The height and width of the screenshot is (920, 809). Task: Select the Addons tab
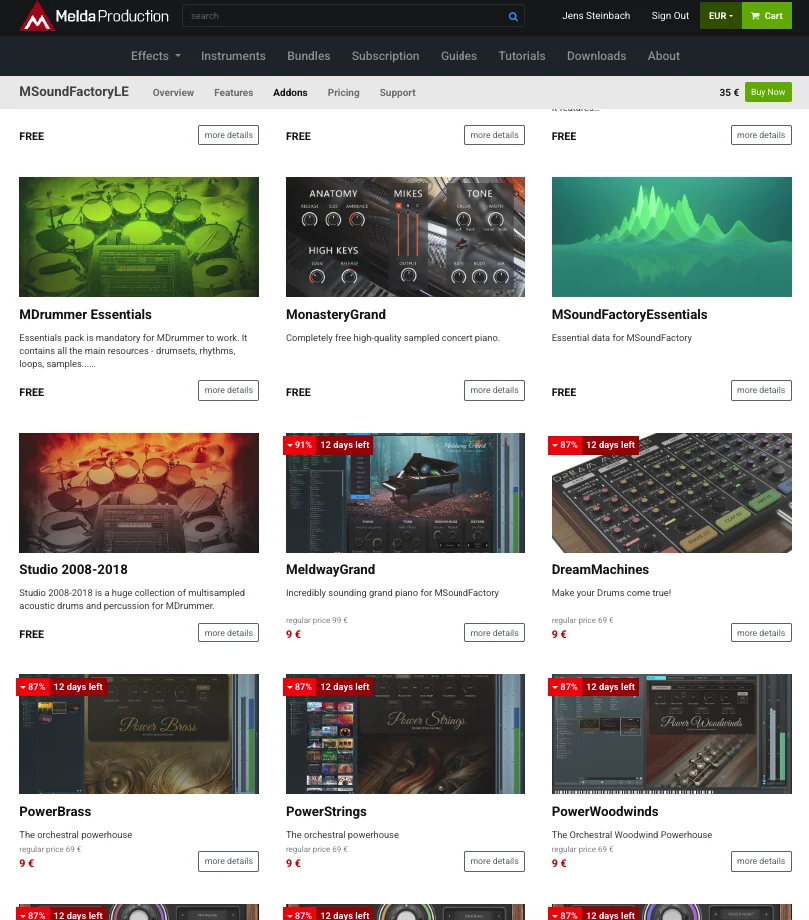tap(290, 93)
